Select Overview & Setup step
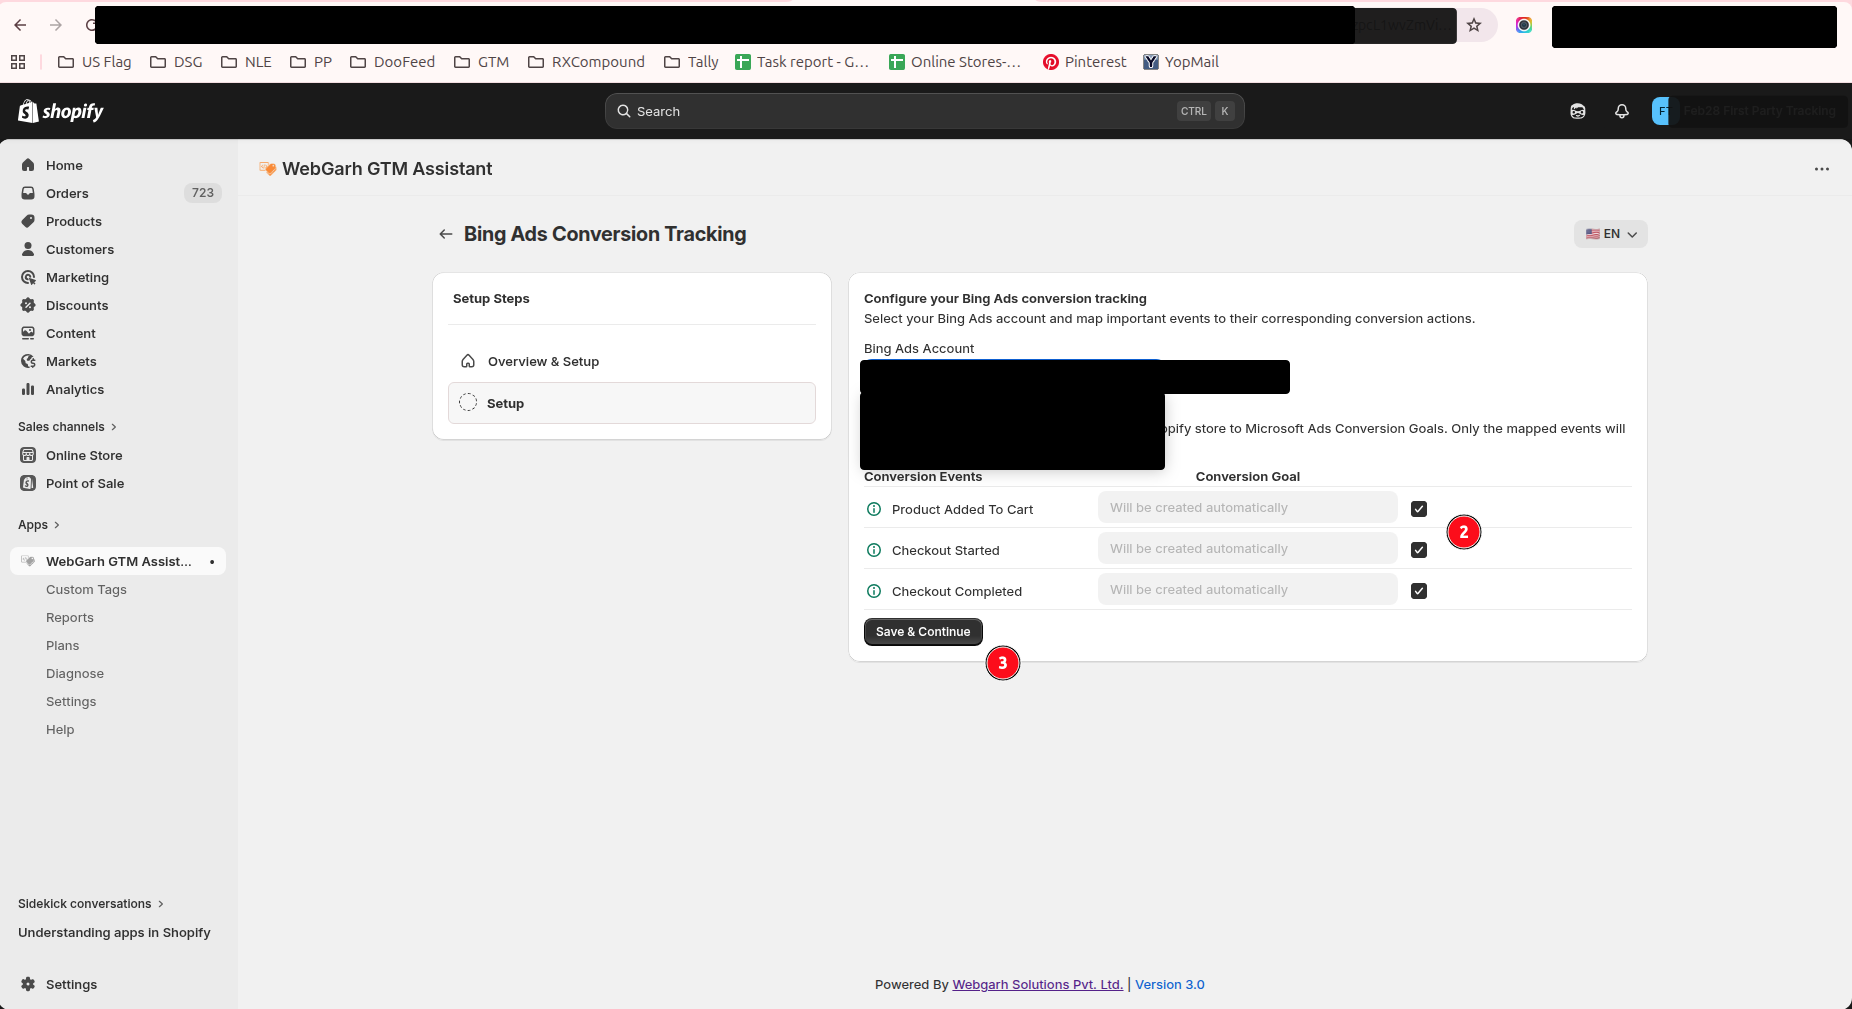1852x1009 pixels. 632,361
